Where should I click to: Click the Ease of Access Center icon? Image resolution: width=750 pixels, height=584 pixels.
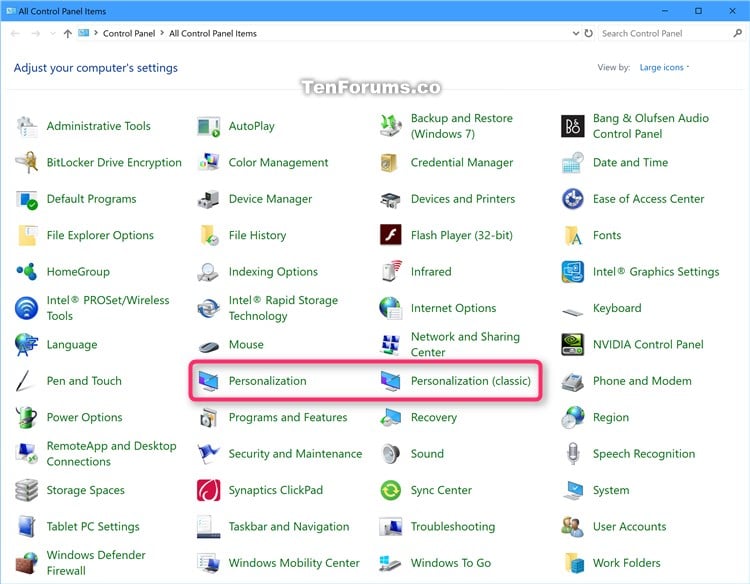click(573, 199)
